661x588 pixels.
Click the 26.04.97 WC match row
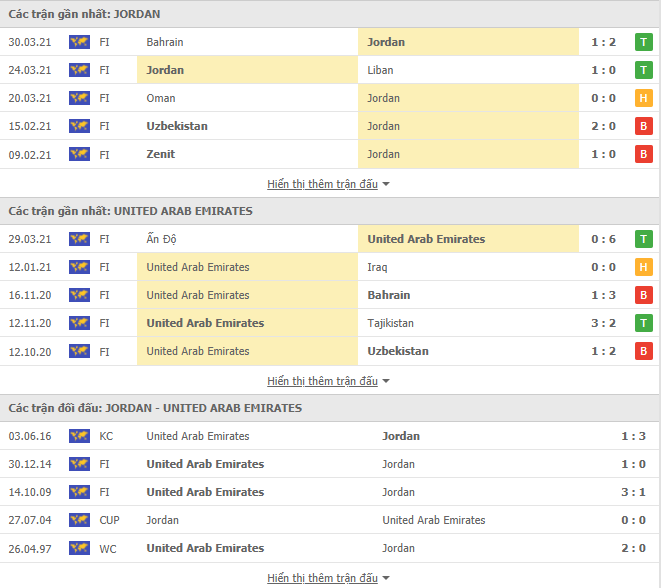point(330,548)
